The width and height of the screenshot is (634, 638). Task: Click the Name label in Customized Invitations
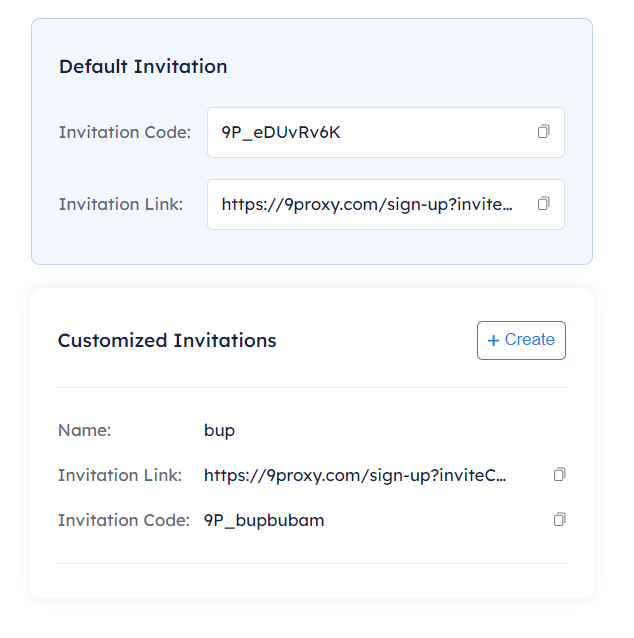(x=84, y=431)
